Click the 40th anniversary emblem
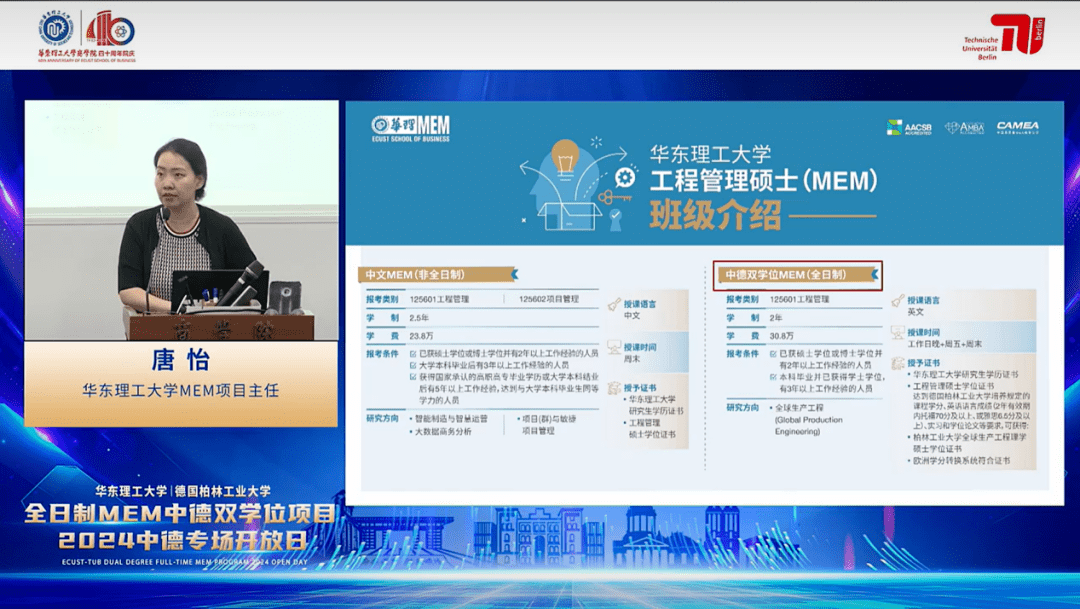This screenshot has height=609, width=1080. coord(110,29)
